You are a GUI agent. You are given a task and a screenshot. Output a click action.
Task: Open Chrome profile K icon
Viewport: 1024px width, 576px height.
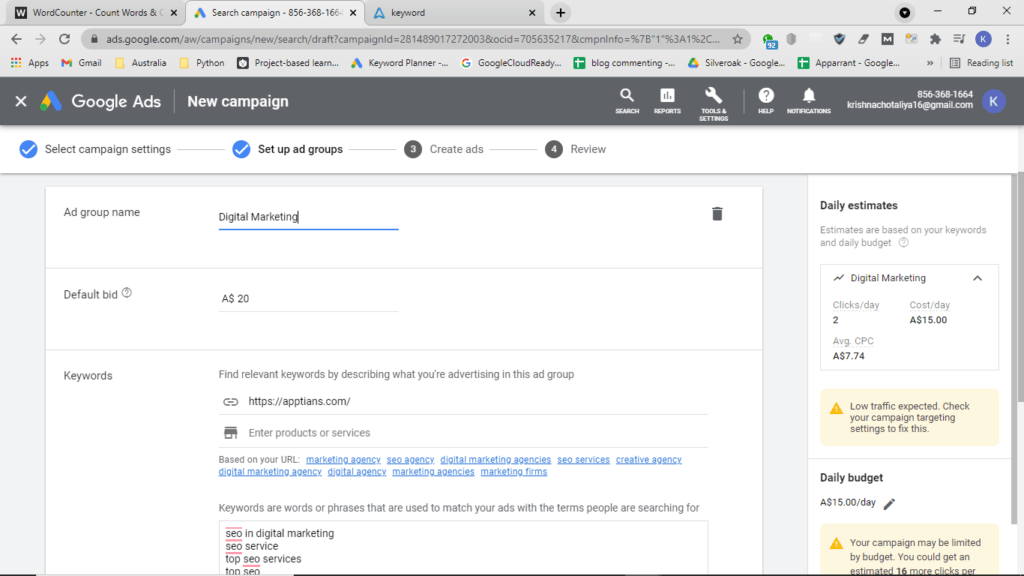point(983,39)
